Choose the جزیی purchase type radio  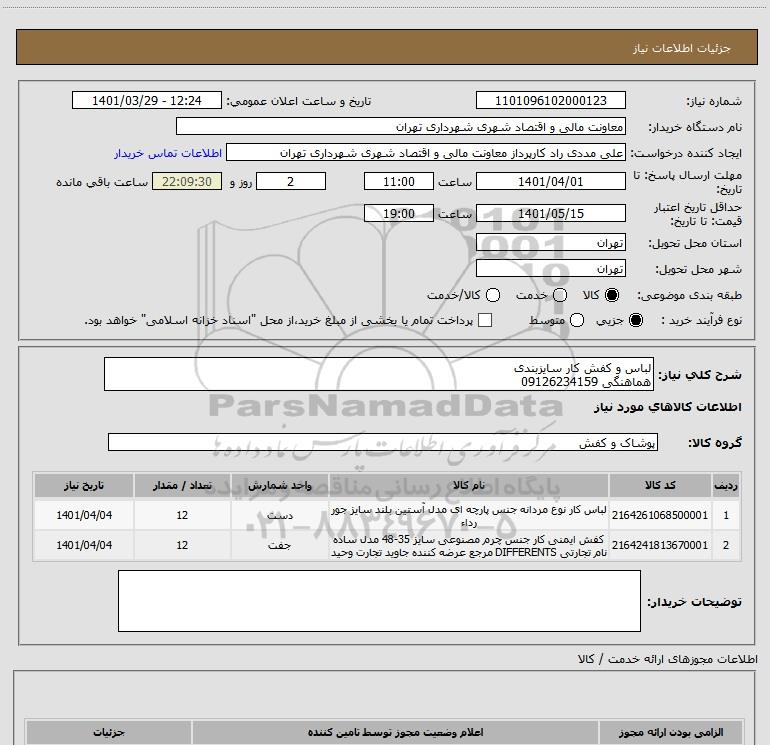[x=635, y=321]
